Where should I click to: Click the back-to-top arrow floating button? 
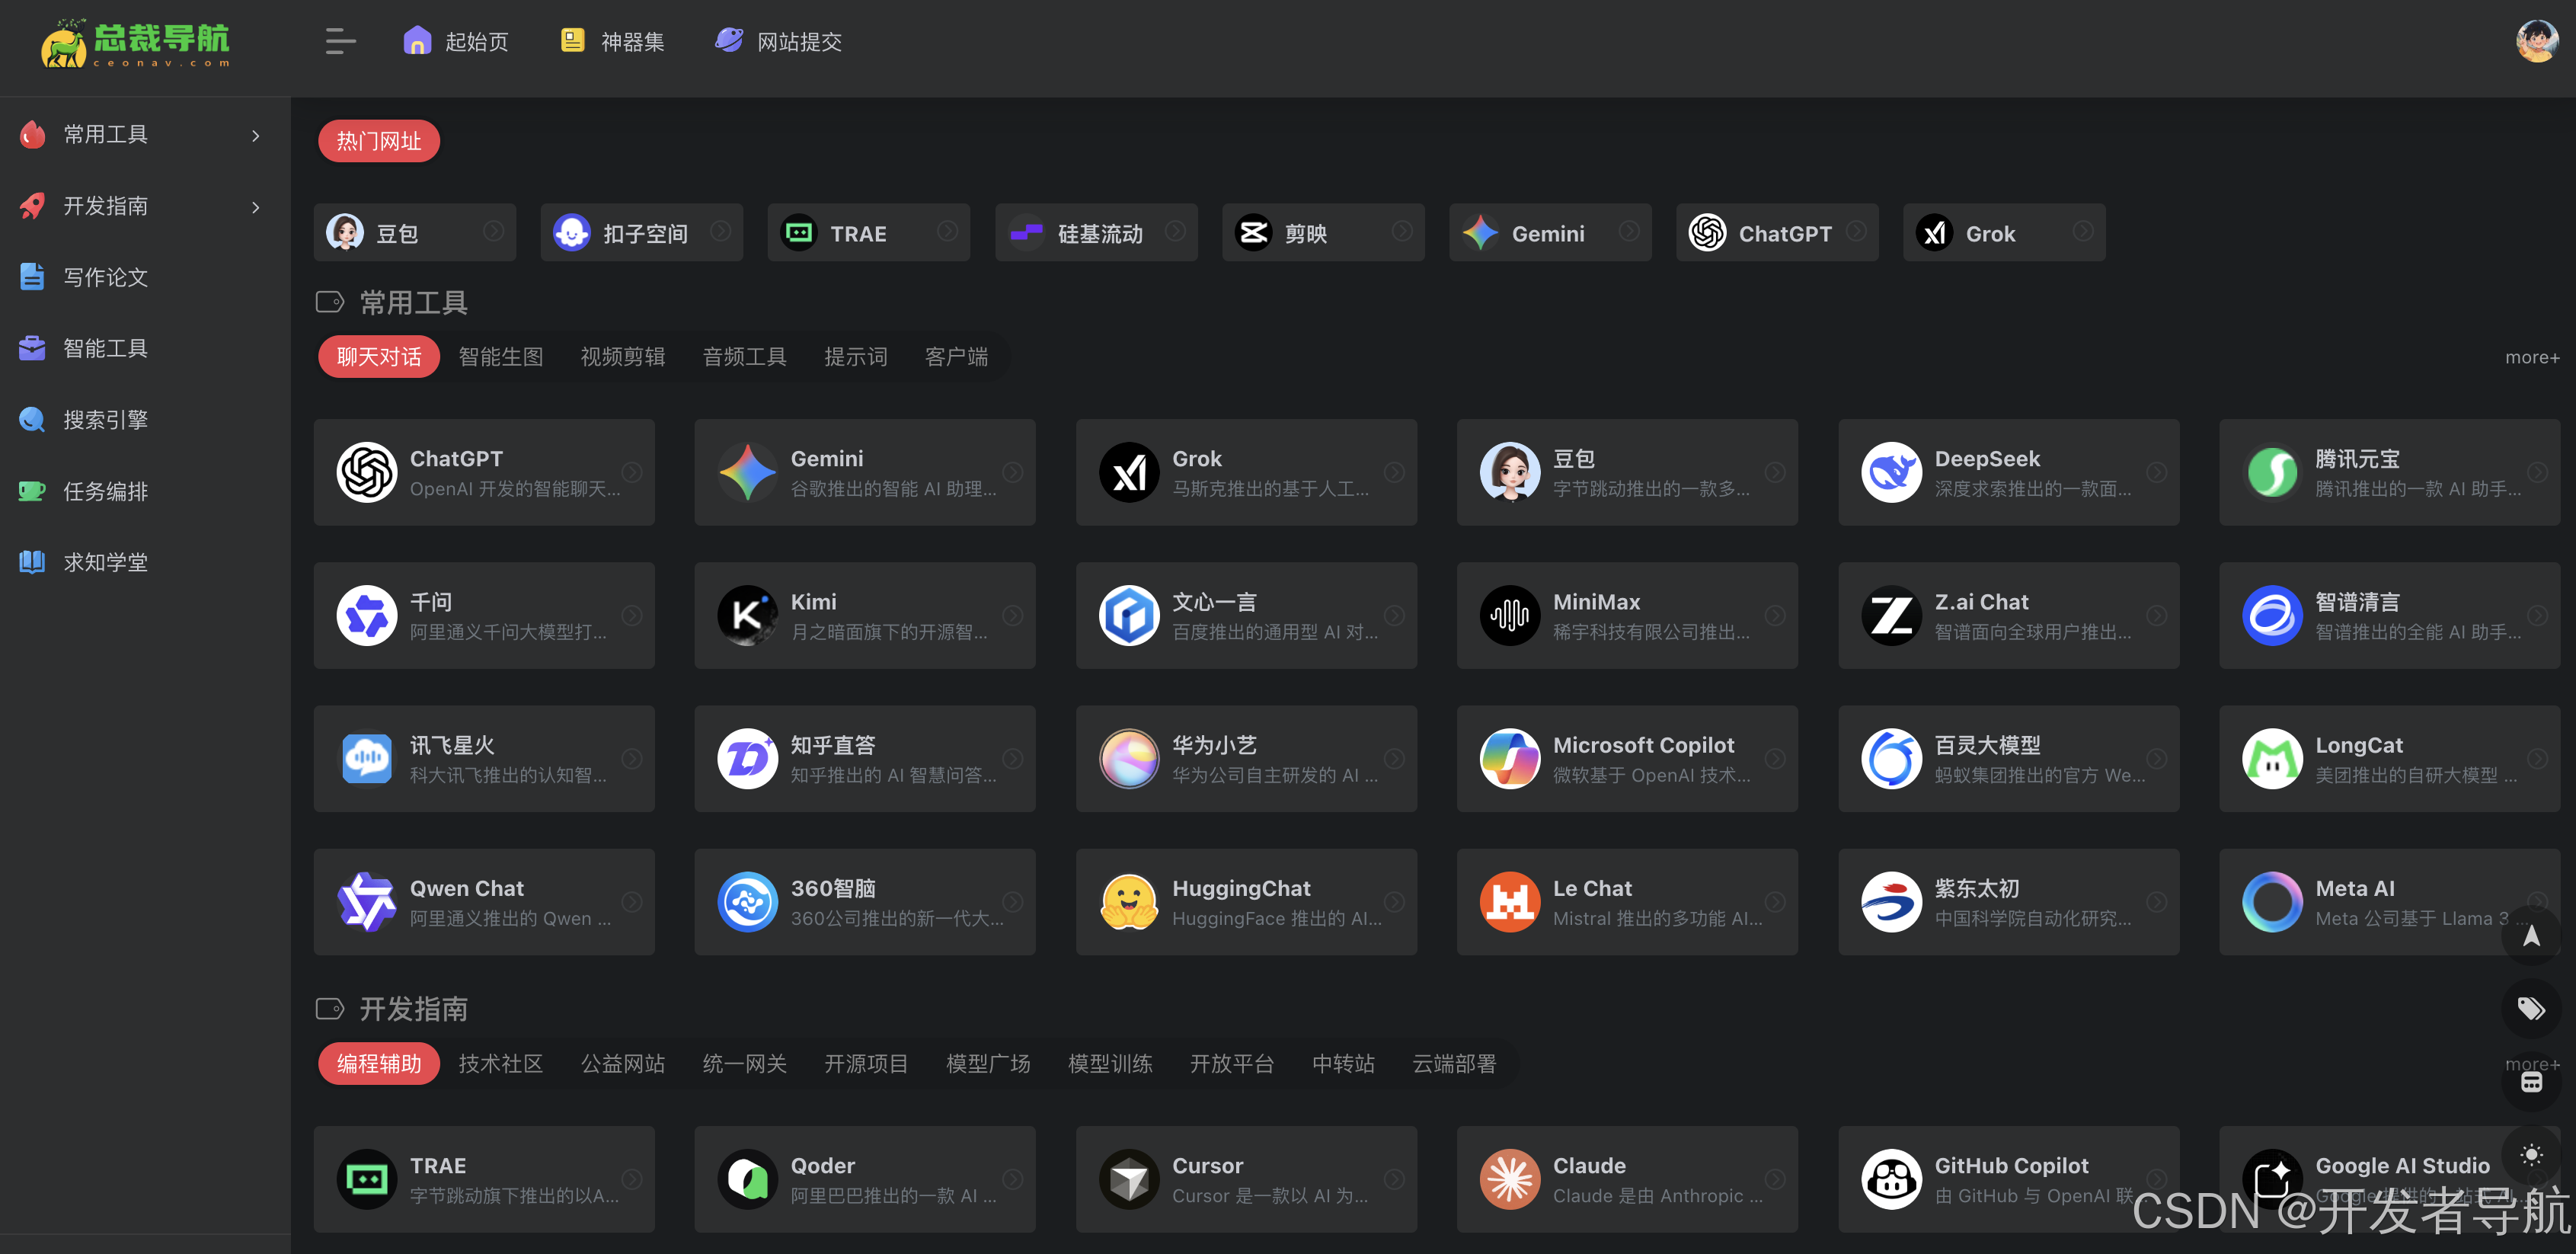coord(2531,936)
